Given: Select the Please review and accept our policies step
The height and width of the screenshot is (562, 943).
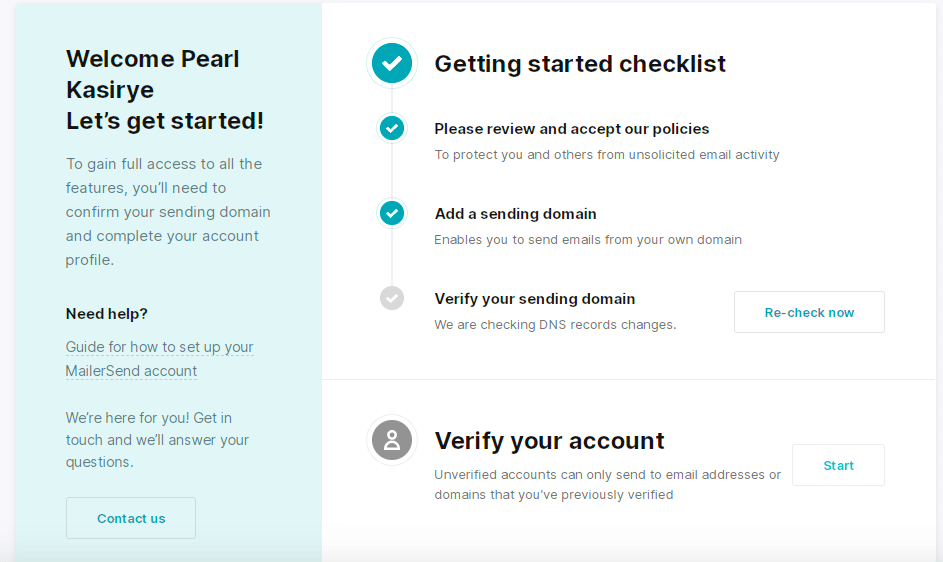Looking at the screenshot, I should (x=571, y=129).
